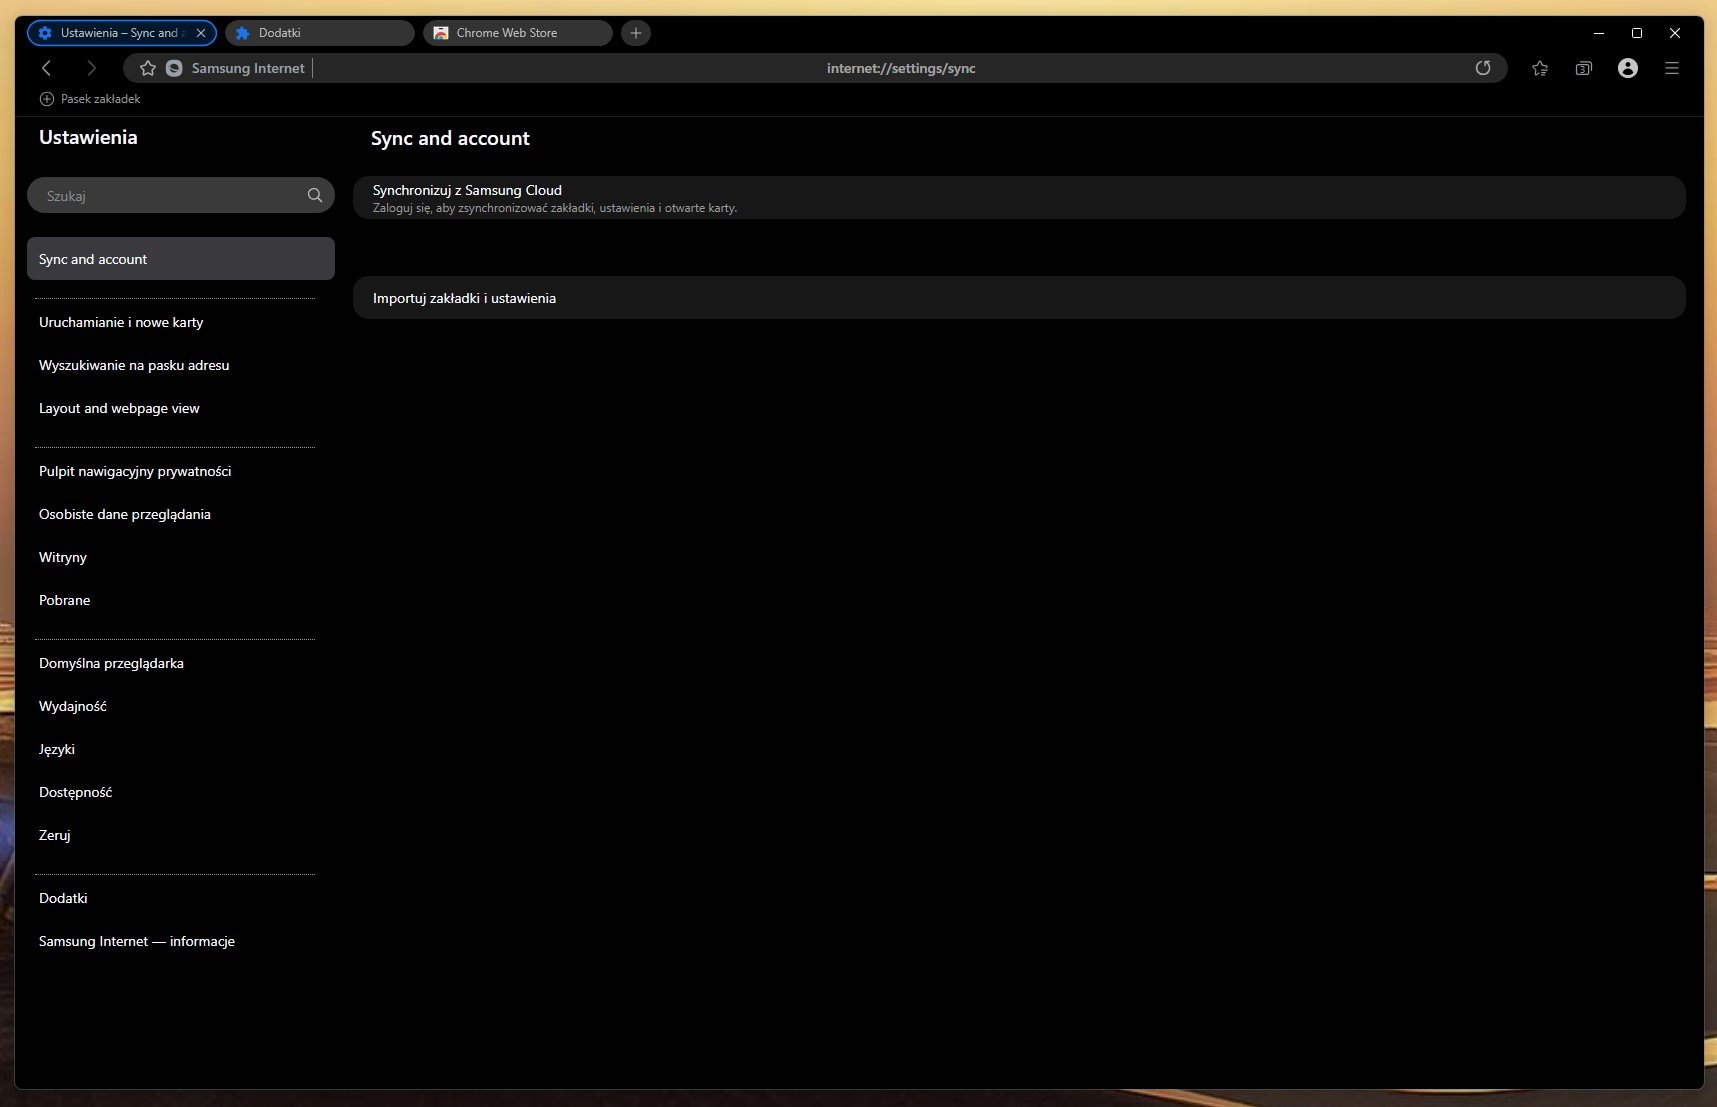Open the hamburger main menu
Screen dimensions: 1717x1107
click(1672, 68)
